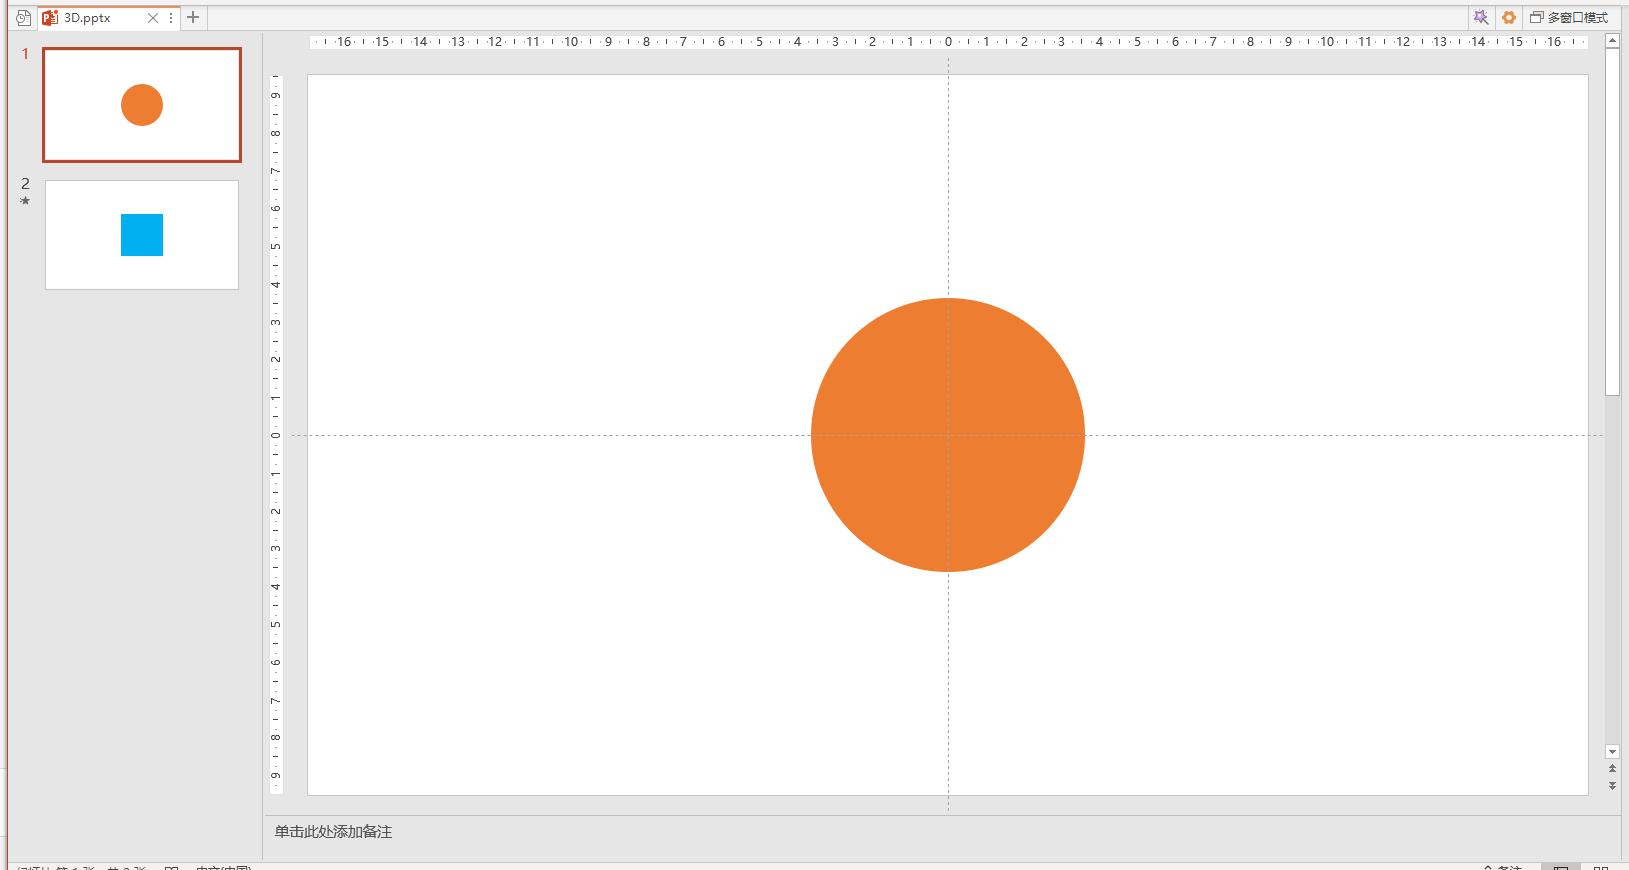Select slide 2 thumbnail with the blue square
This screenshot has height=870, width=1629.
(x=142, y=235)
